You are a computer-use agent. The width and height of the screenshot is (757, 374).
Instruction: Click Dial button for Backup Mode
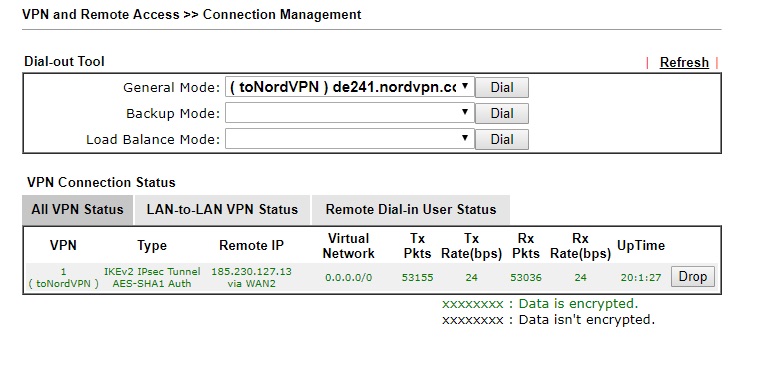(x=502, y=113)
